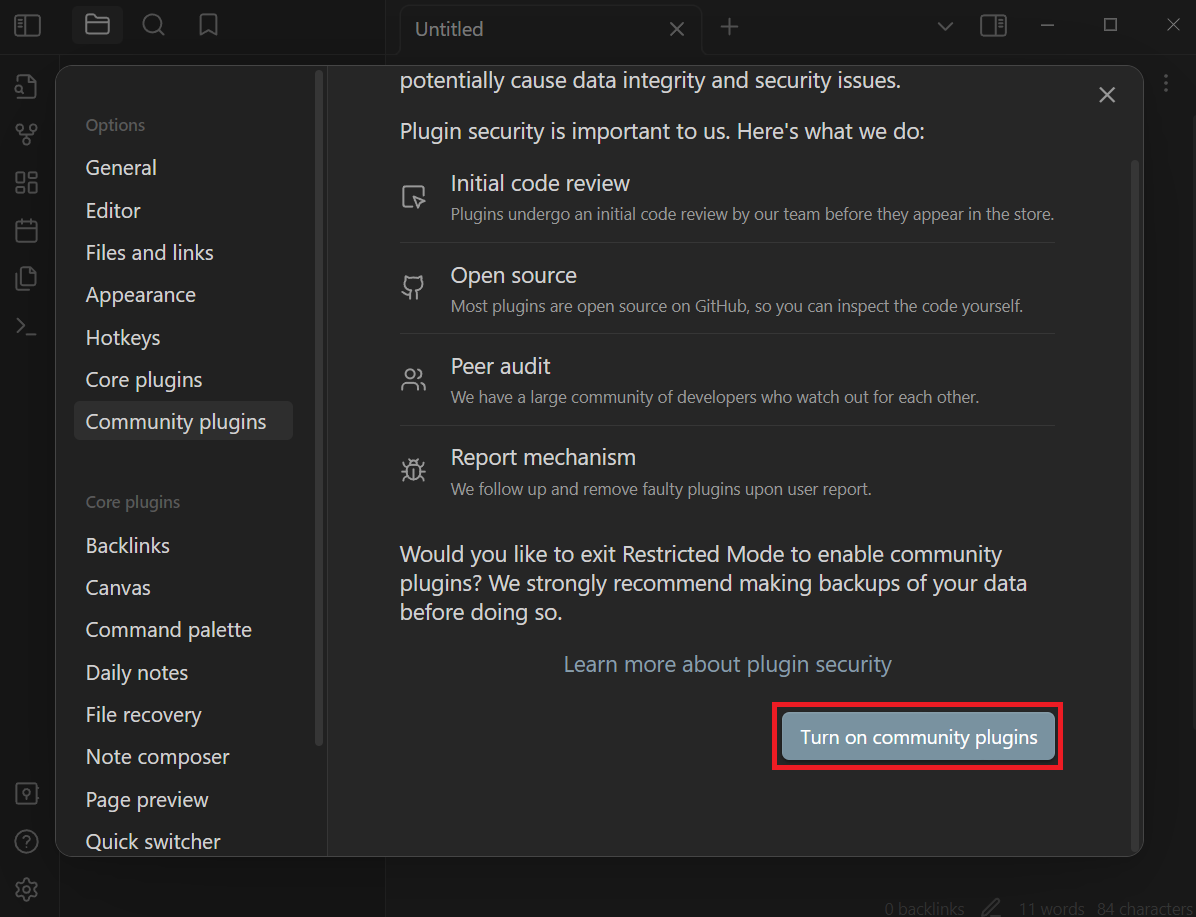Click the Initial code review heading
This screenshot has height=917, width=1196.
point(540,183)
